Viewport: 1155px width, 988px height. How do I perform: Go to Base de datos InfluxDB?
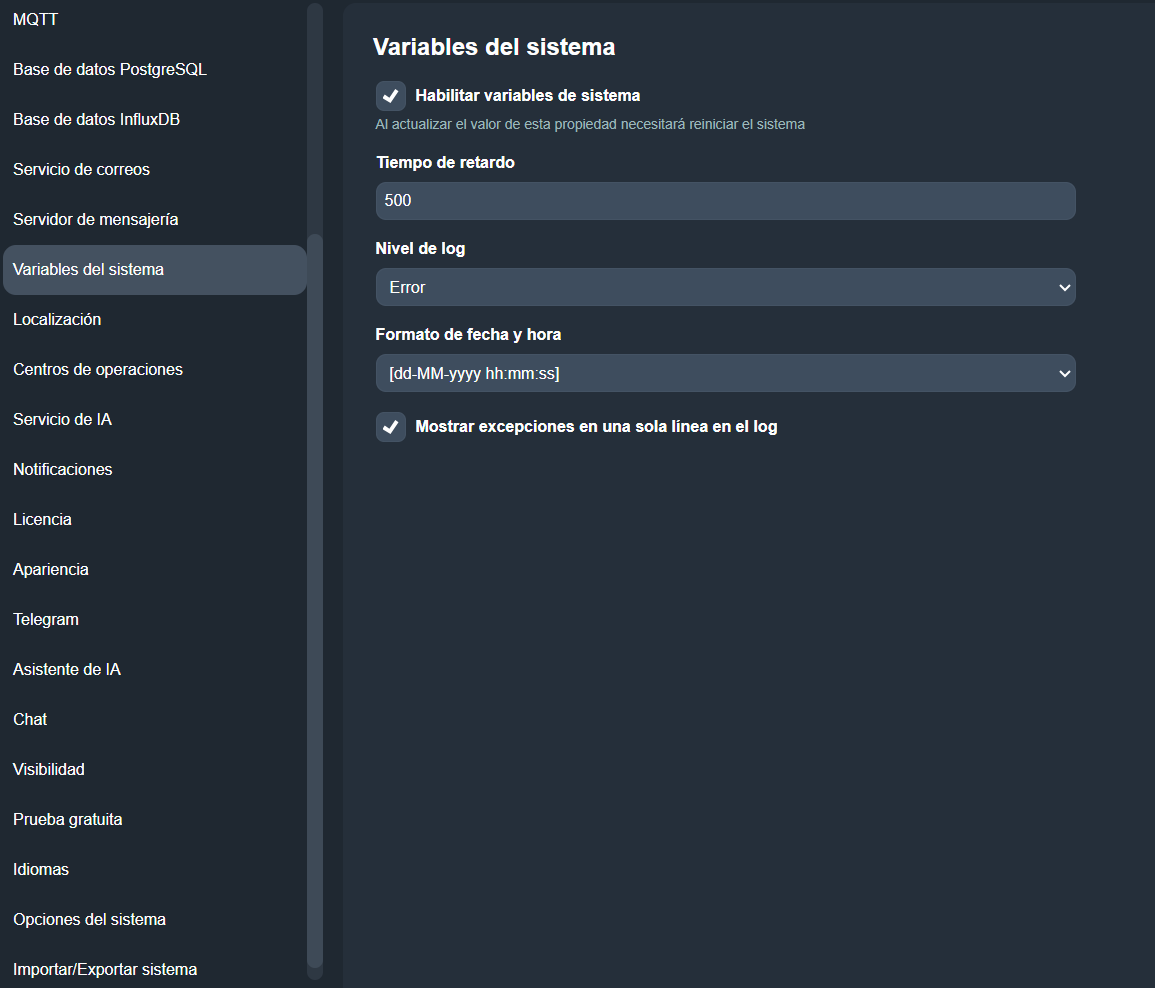(96, 119)
